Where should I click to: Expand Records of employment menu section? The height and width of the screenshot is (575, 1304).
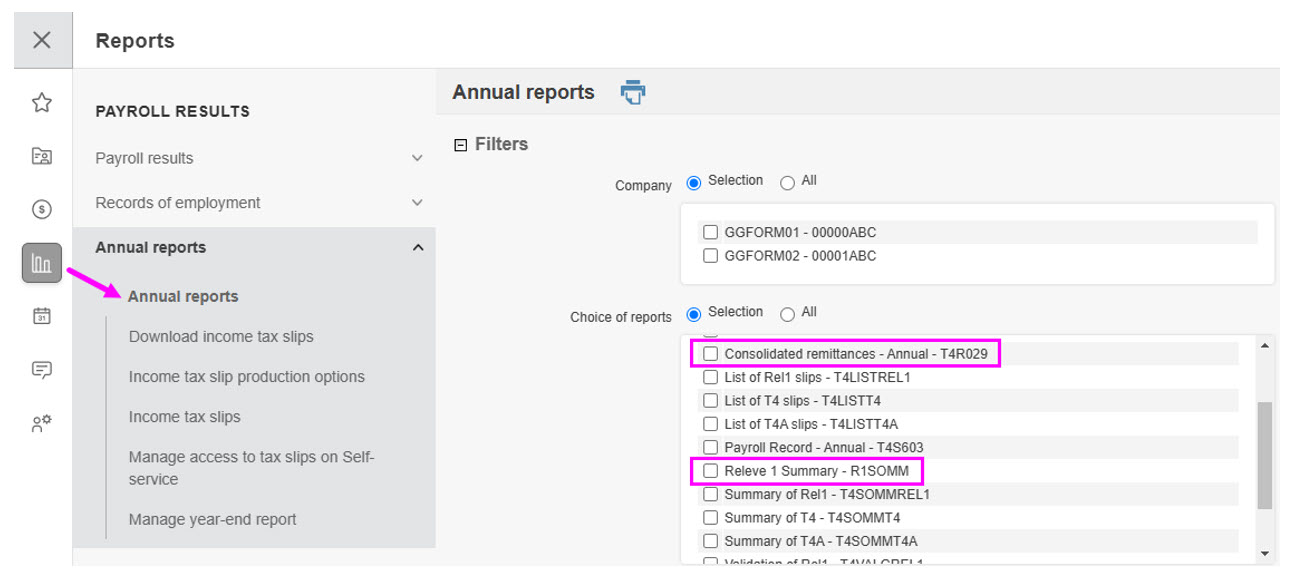(417, 203)
